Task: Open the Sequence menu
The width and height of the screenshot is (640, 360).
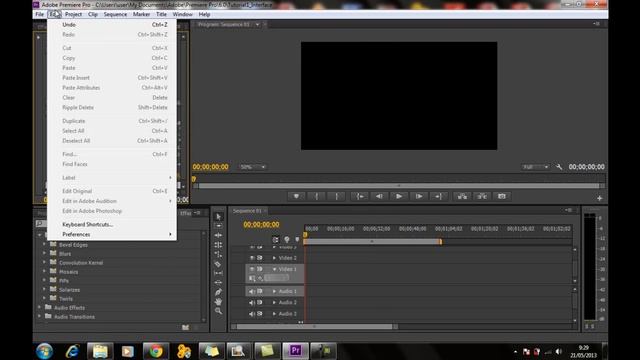Action: tap(115, 14)
